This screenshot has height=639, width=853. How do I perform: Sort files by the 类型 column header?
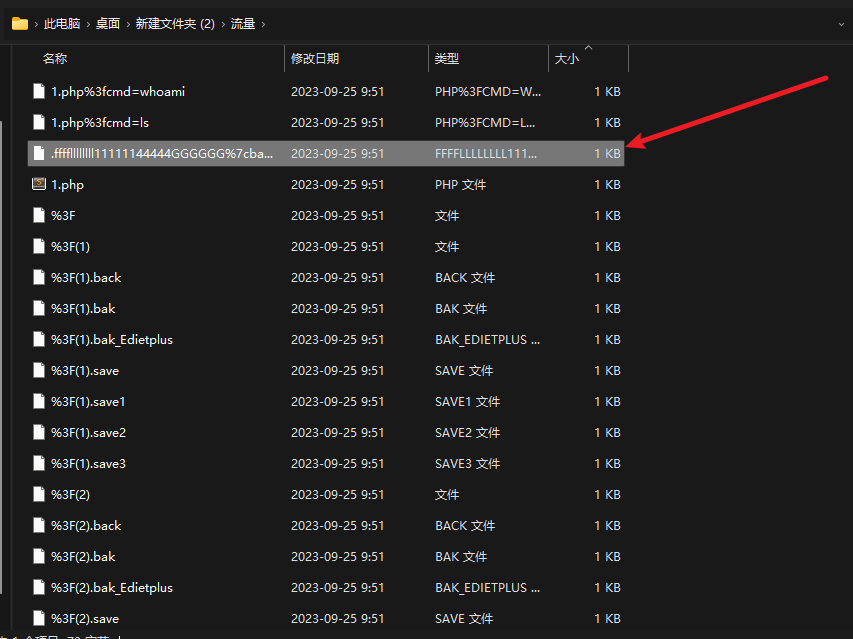click(x=450, y=58)
